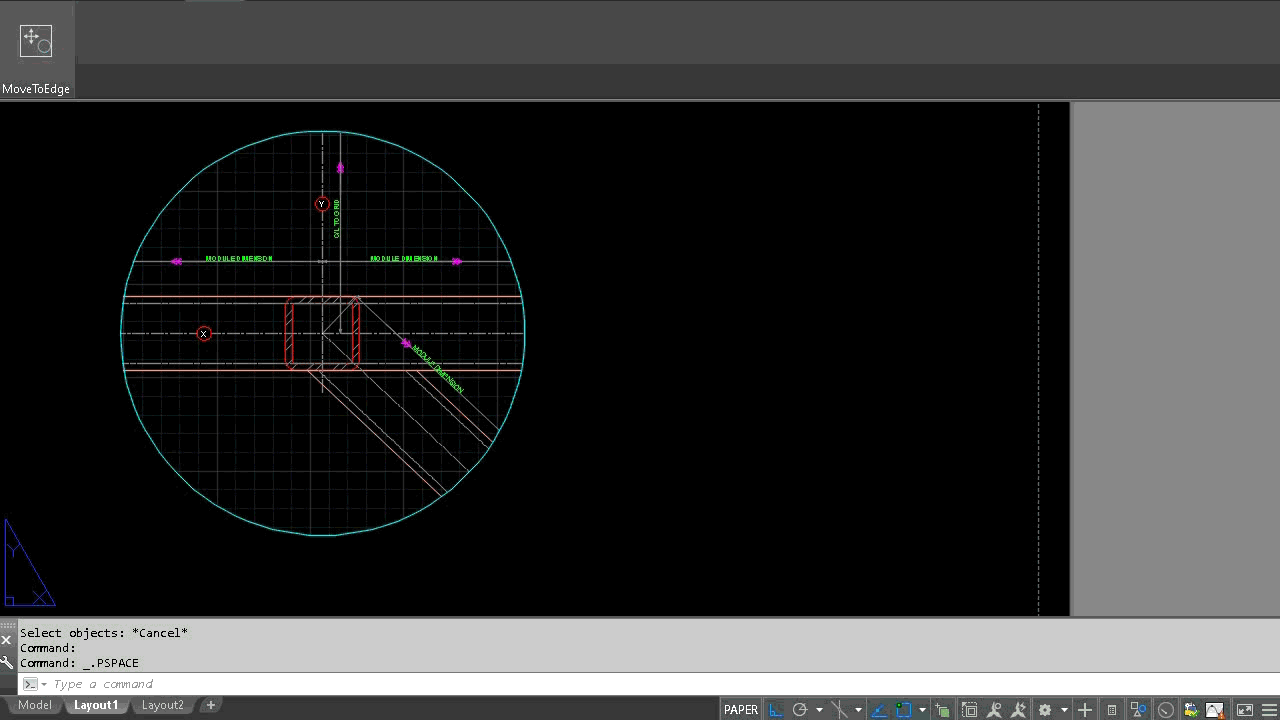The image size is (1280, 720).
Task: Toggle object snap square icon
Action: pos(903,710)
